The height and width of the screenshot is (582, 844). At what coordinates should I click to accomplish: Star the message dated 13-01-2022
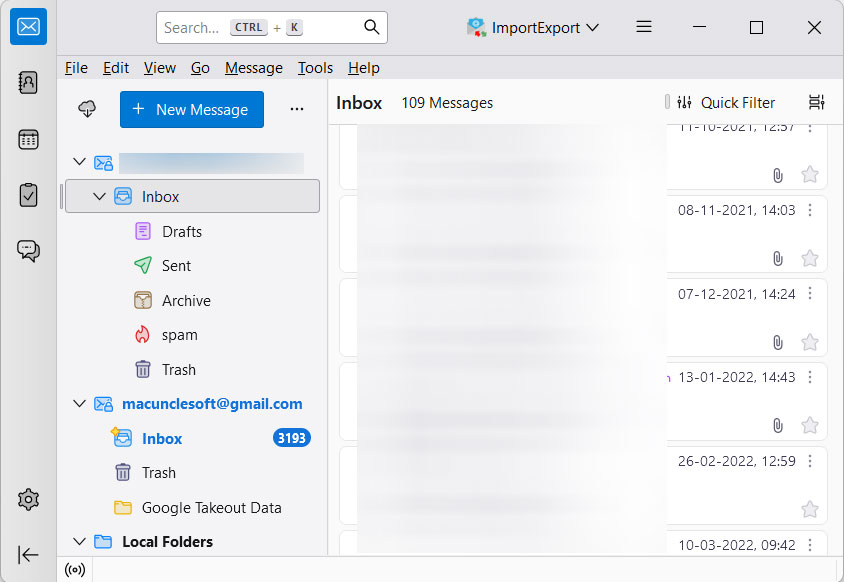pyautogui.click(x=810, y=424)
